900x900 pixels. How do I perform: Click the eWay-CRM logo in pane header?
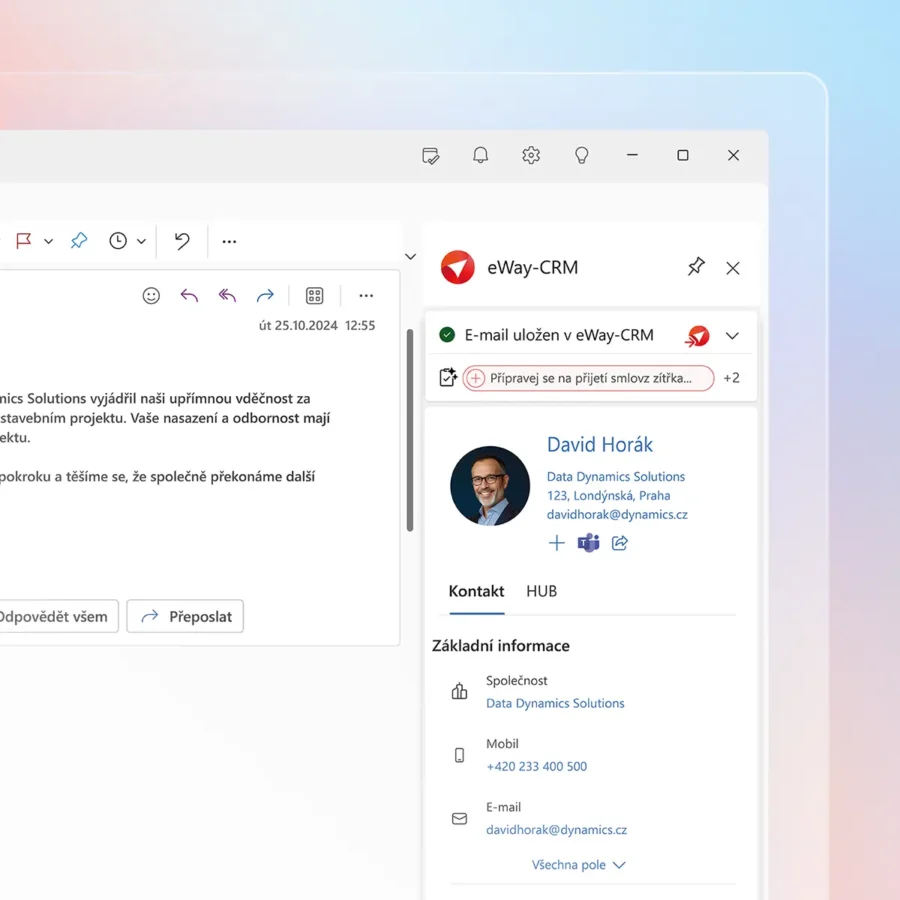[x=457, y=267]
